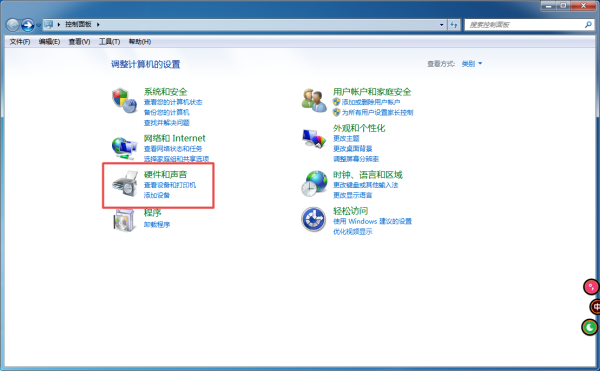Open 网络和 Internet category link
Viewport: 600px width, 371px height.
coord(174,138)
